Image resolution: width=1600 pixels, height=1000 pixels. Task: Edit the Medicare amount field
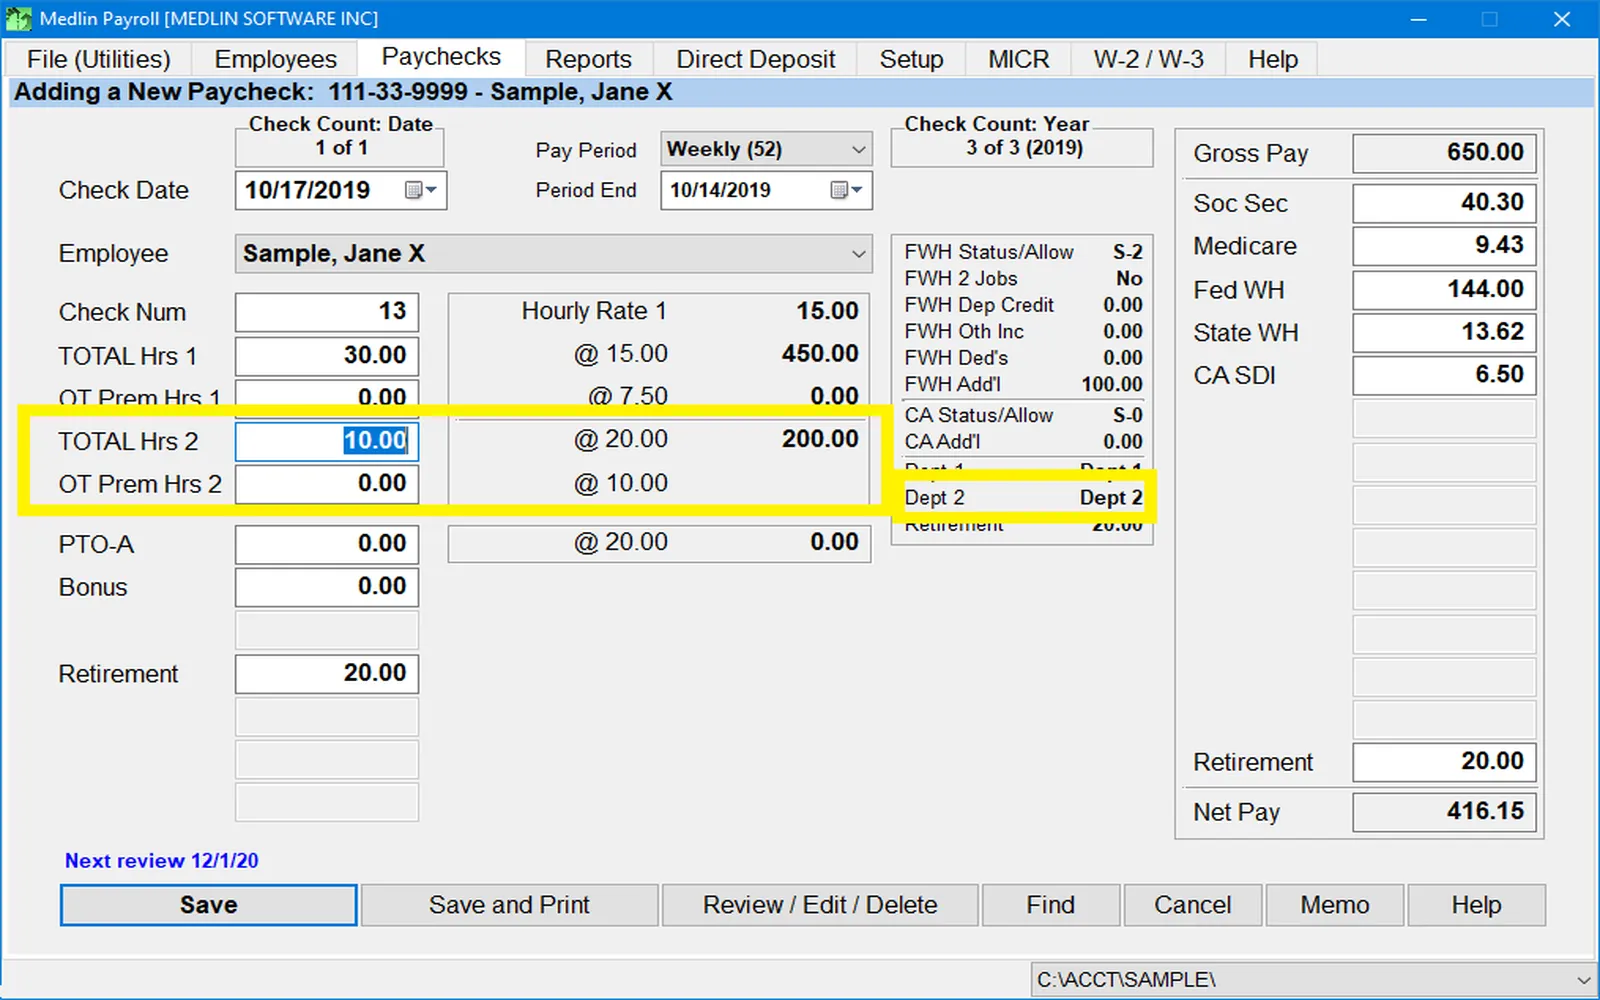click(x=1444, y=246)
